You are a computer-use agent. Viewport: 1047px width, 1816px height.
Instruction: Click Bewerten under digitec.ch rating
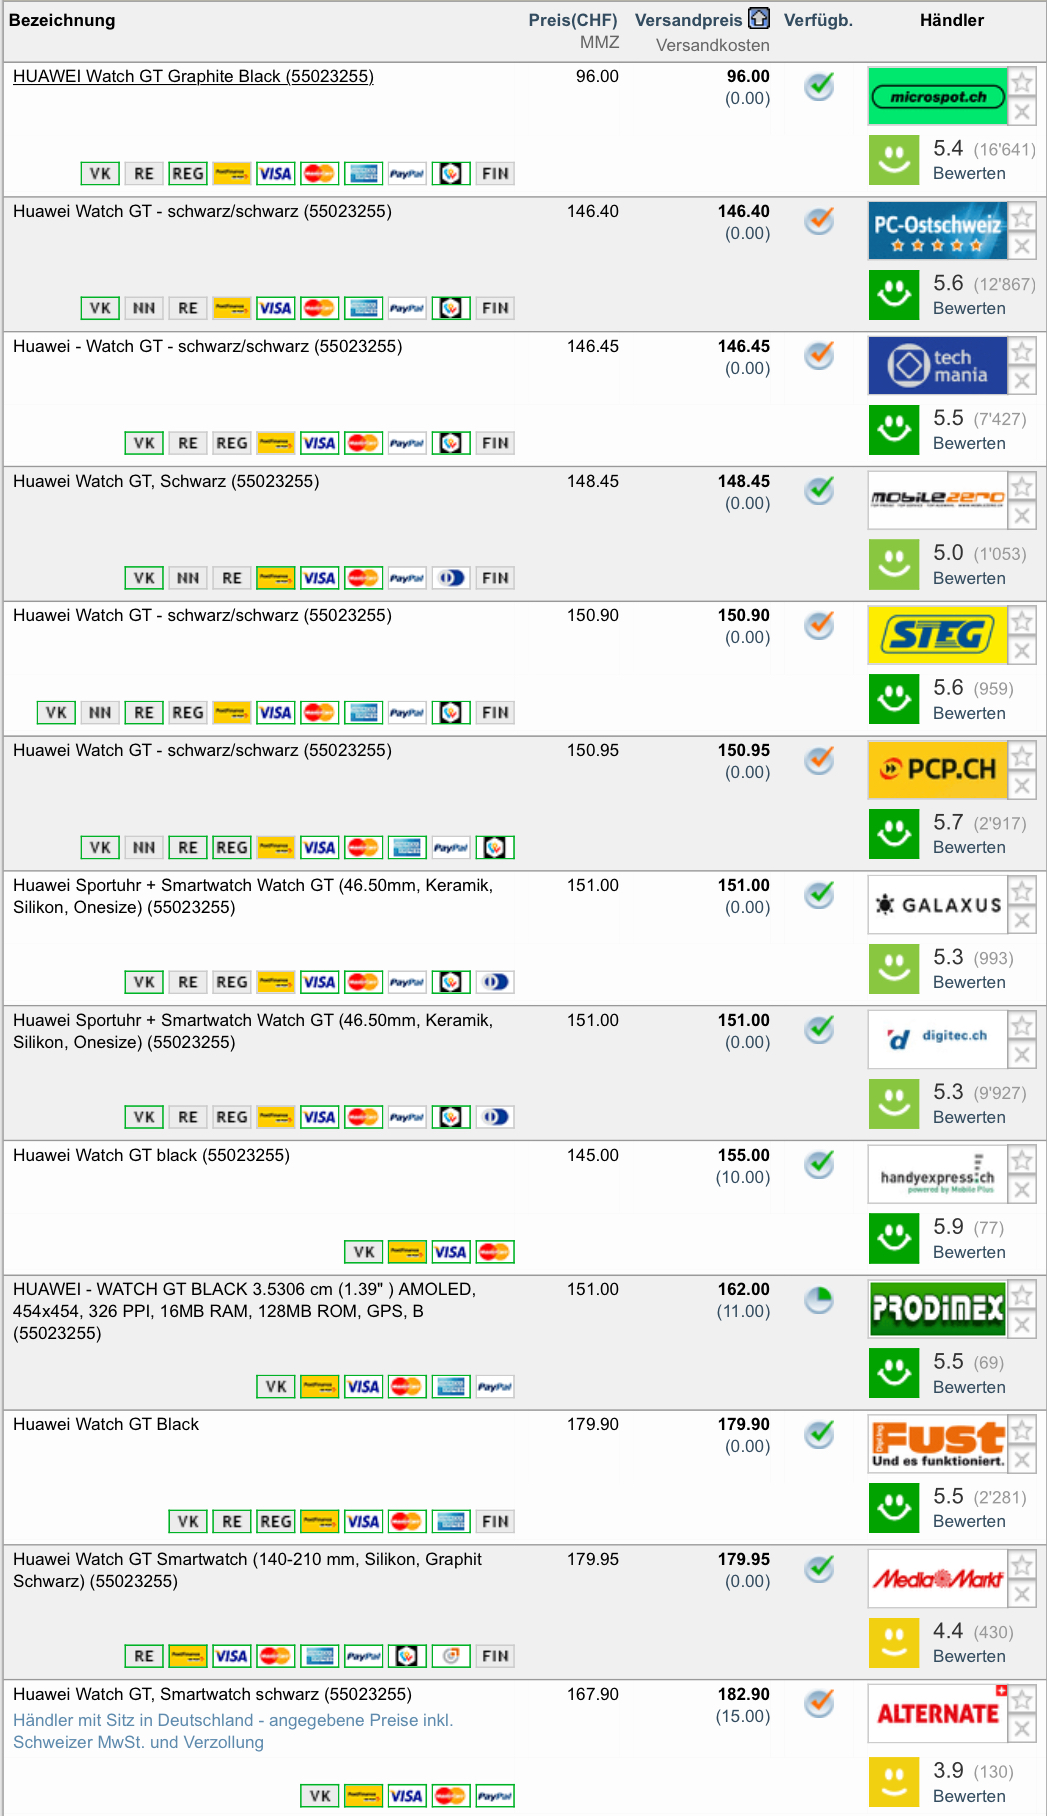(968, 1117)
